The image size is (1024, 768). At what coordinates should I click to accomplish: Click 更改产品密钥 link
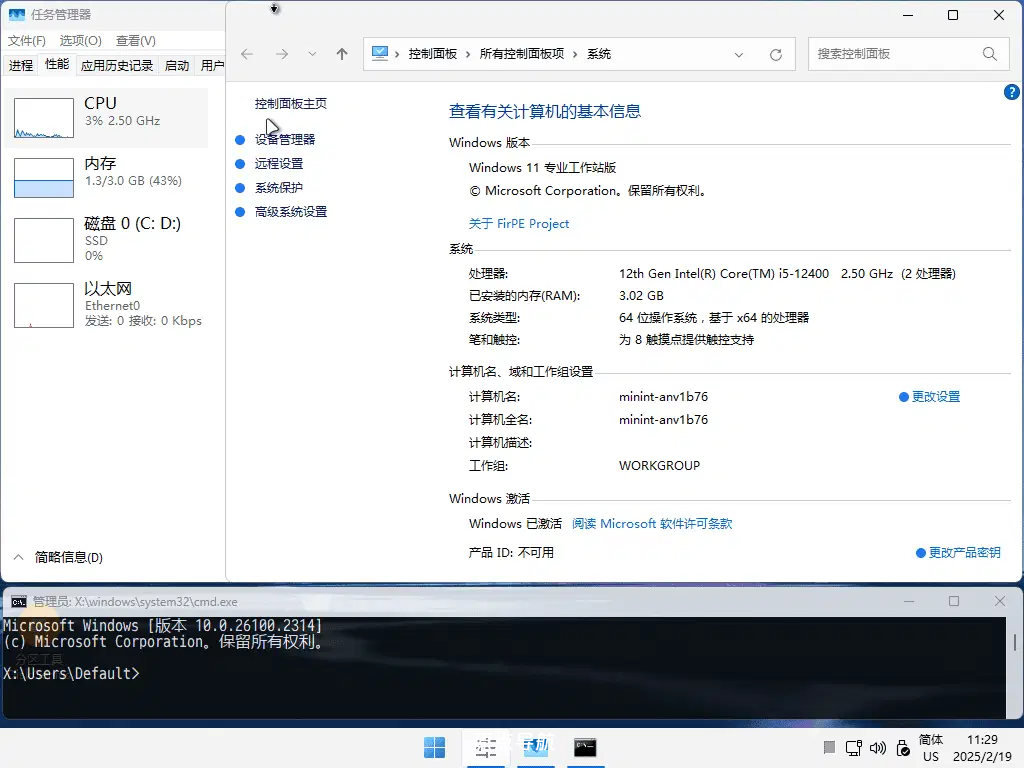(x=965, y=552)
